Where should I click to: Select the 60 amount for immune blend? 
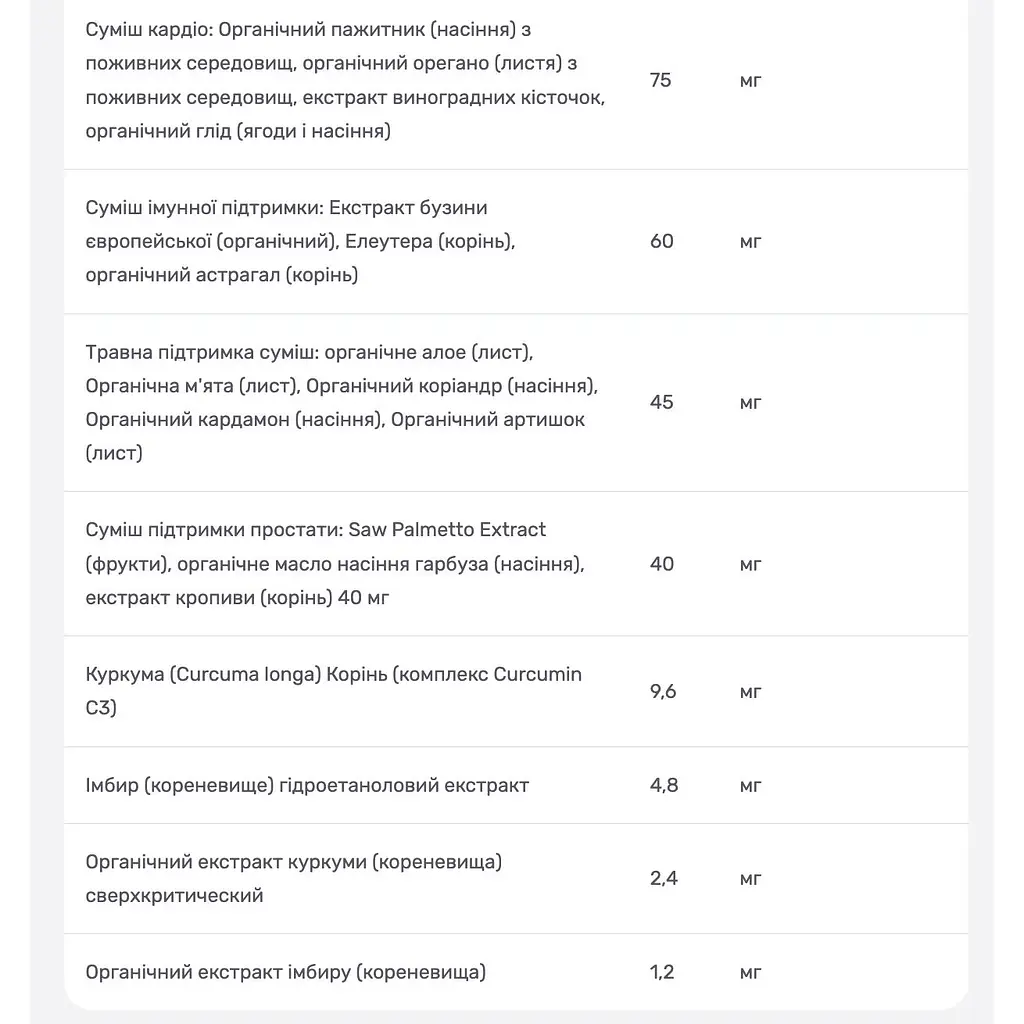pyautogui.click(x=662, y=241)
